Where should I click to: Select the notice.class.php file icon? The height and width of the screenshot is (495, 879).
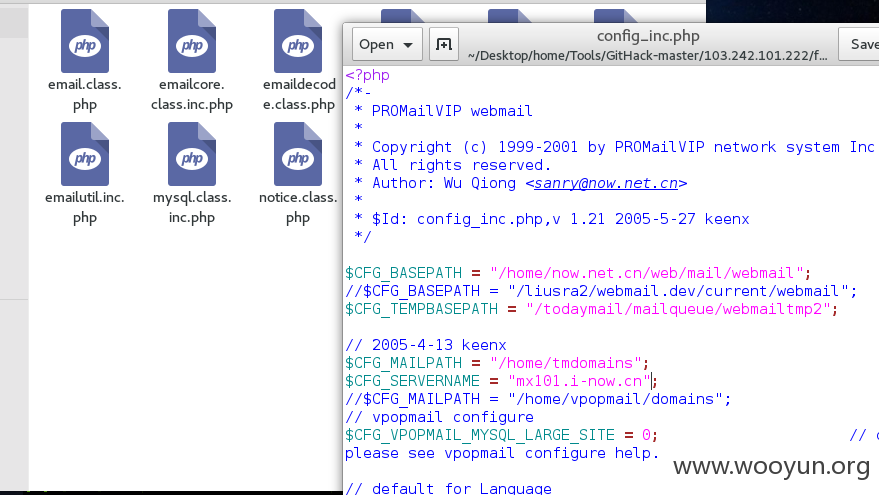298,154
